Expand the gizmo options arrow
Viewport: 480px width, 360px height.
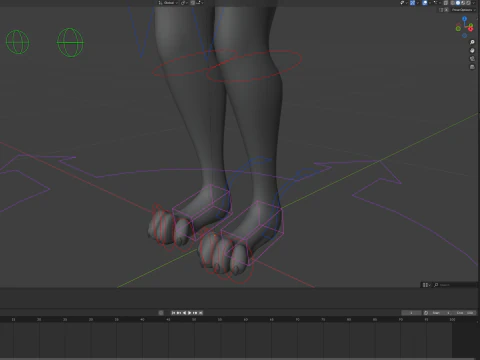click(418, 3)
